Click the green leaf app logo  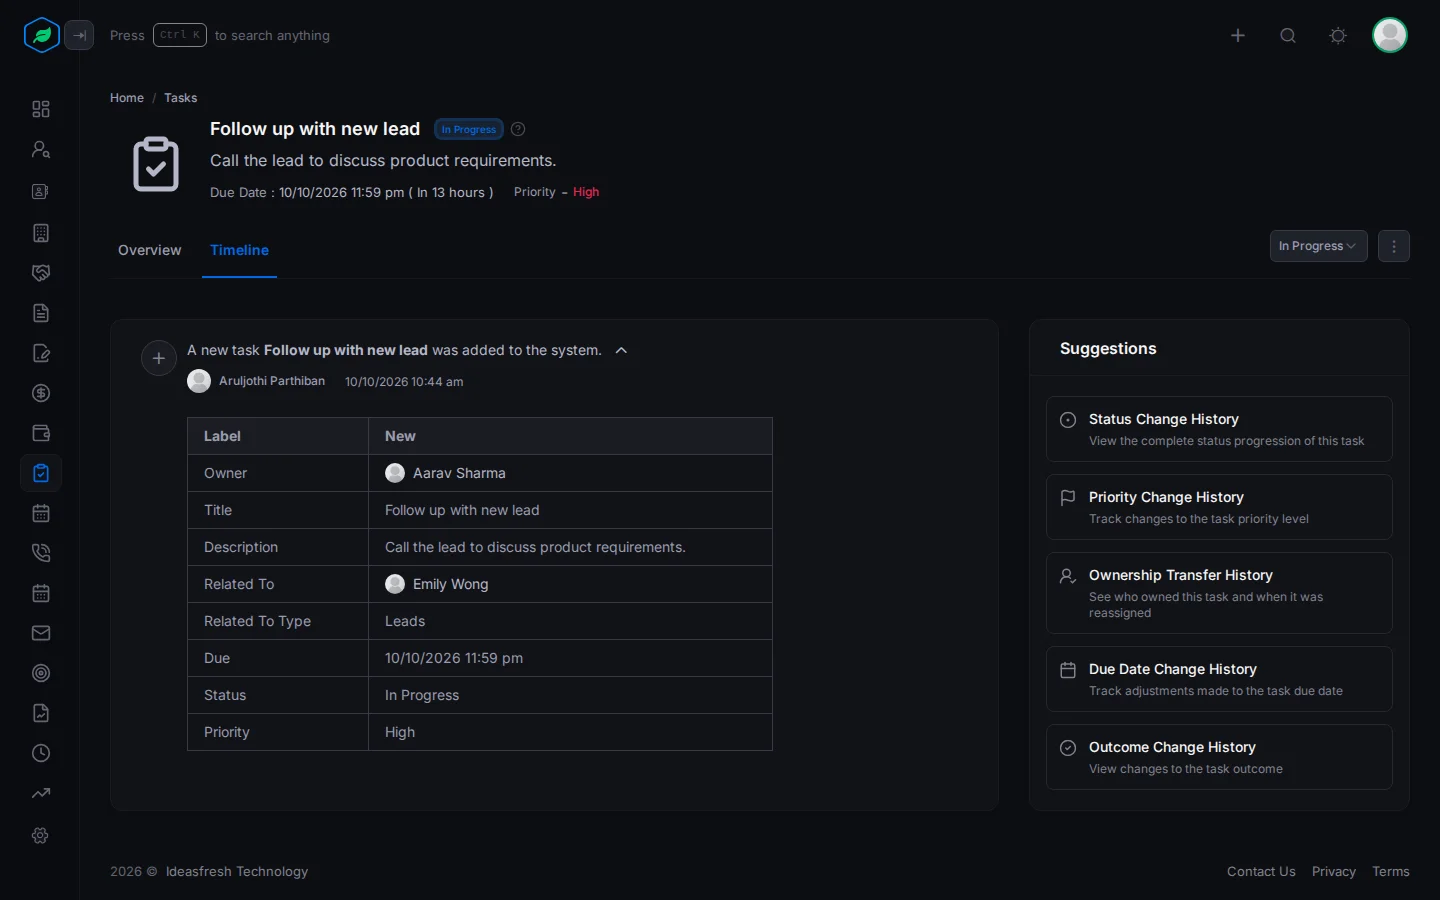coord(42,35)
